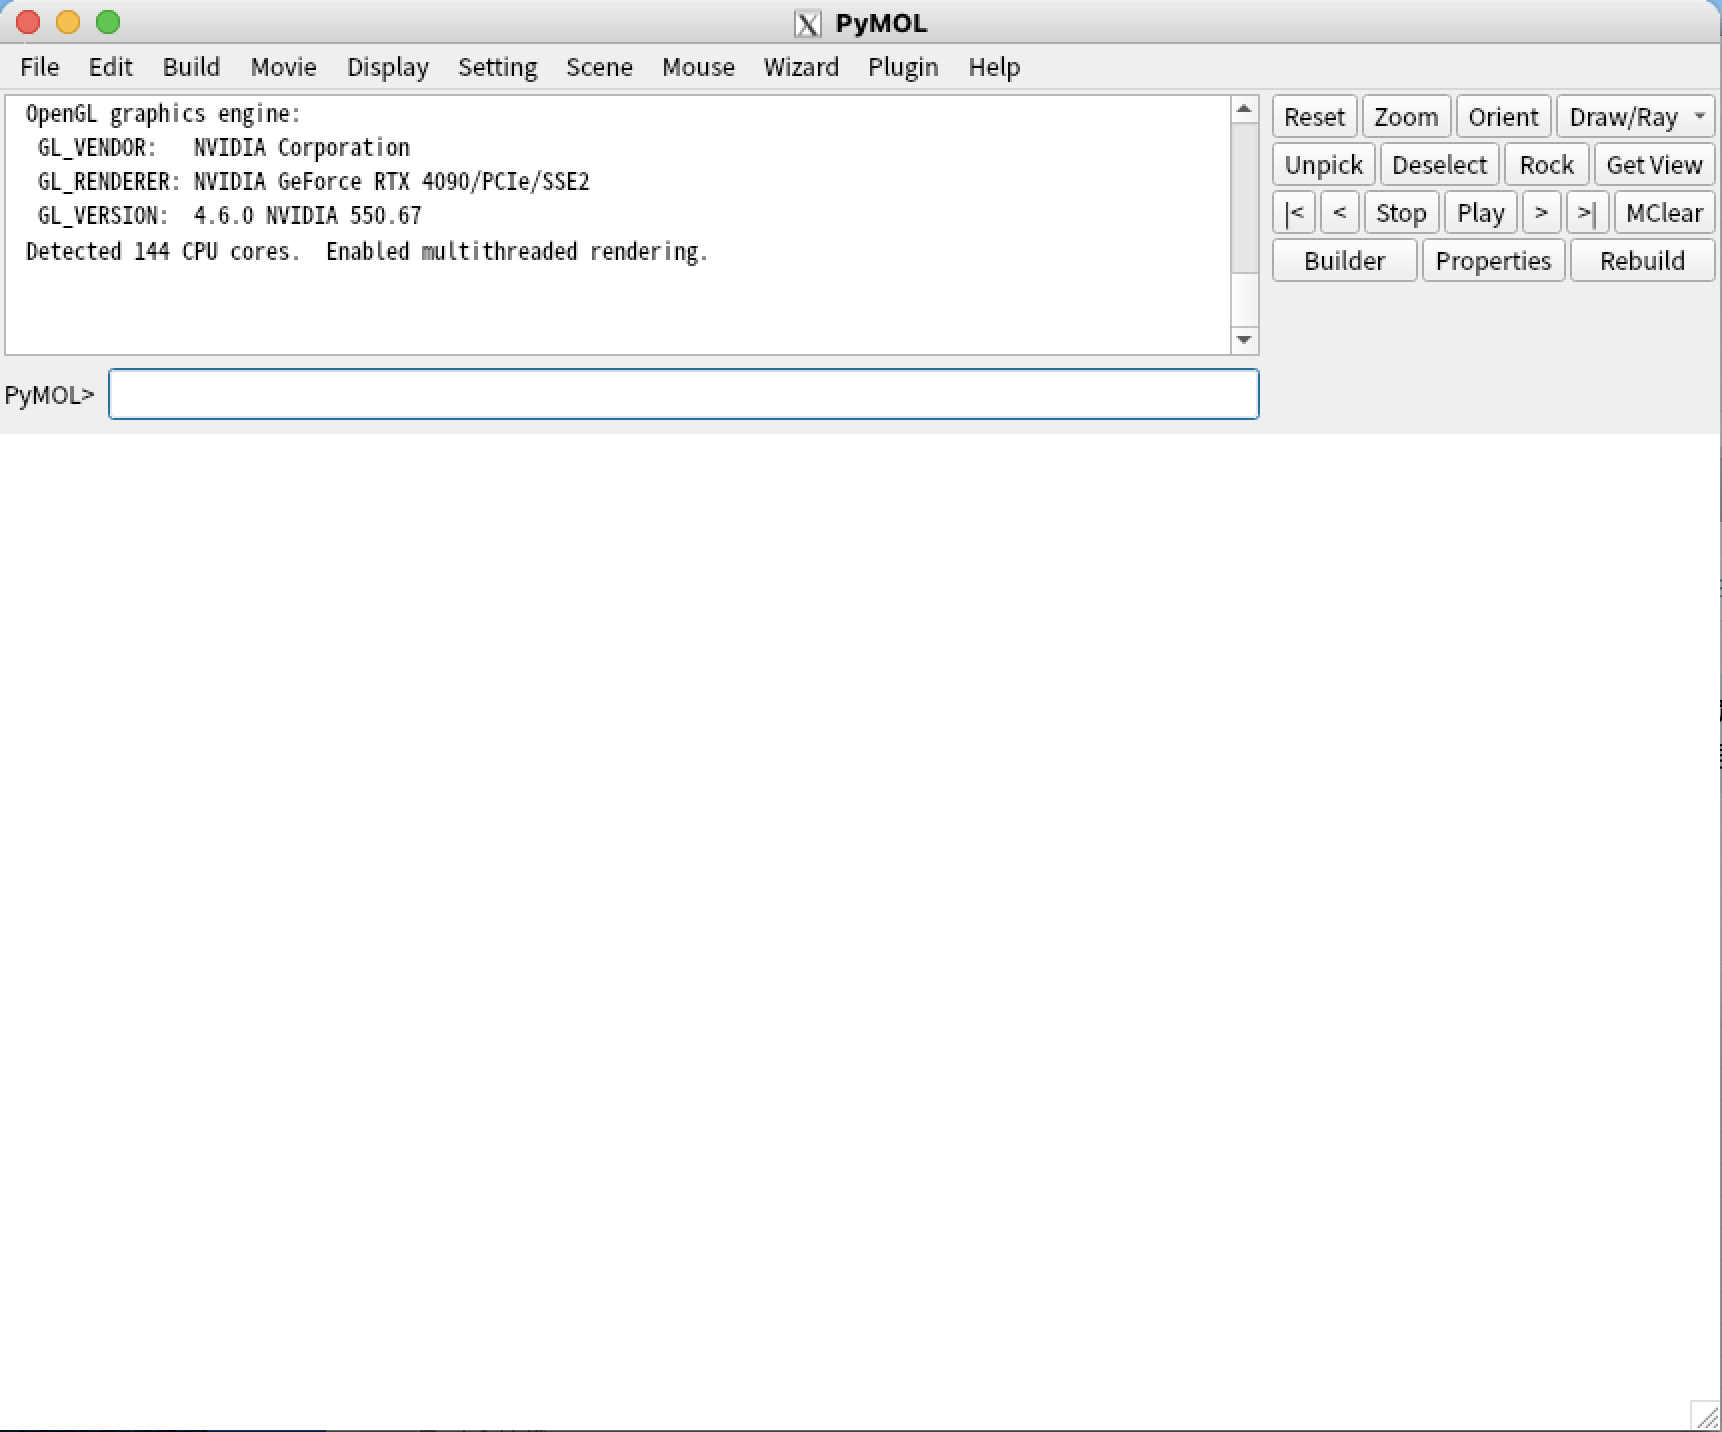Open the Mouse menu
Screen dimensions: 1722x1432
coord(698,67)
